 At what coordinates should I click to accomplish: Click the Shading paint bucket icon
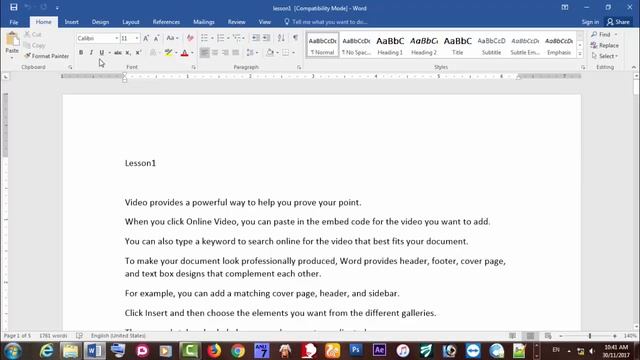pyautogui.click(x=270, y=53)
